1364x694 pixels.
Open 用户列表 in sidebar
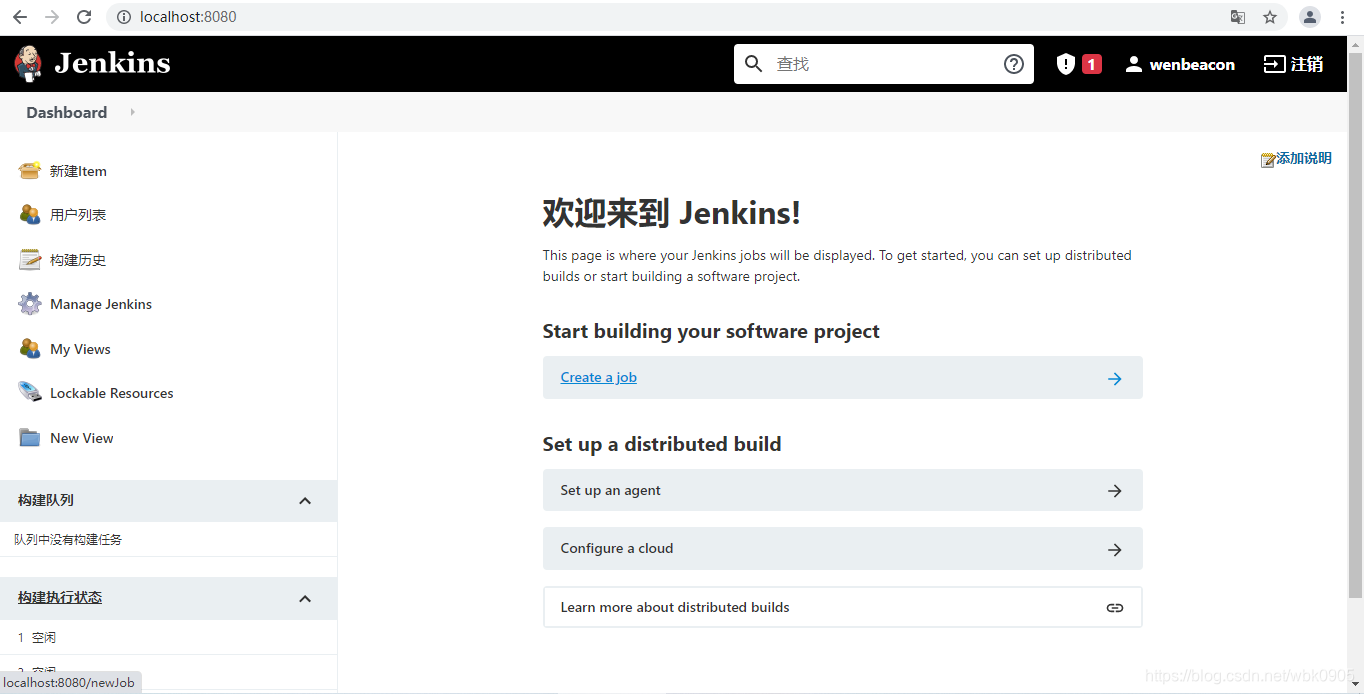pyautogui.click(x=78, y=215)
